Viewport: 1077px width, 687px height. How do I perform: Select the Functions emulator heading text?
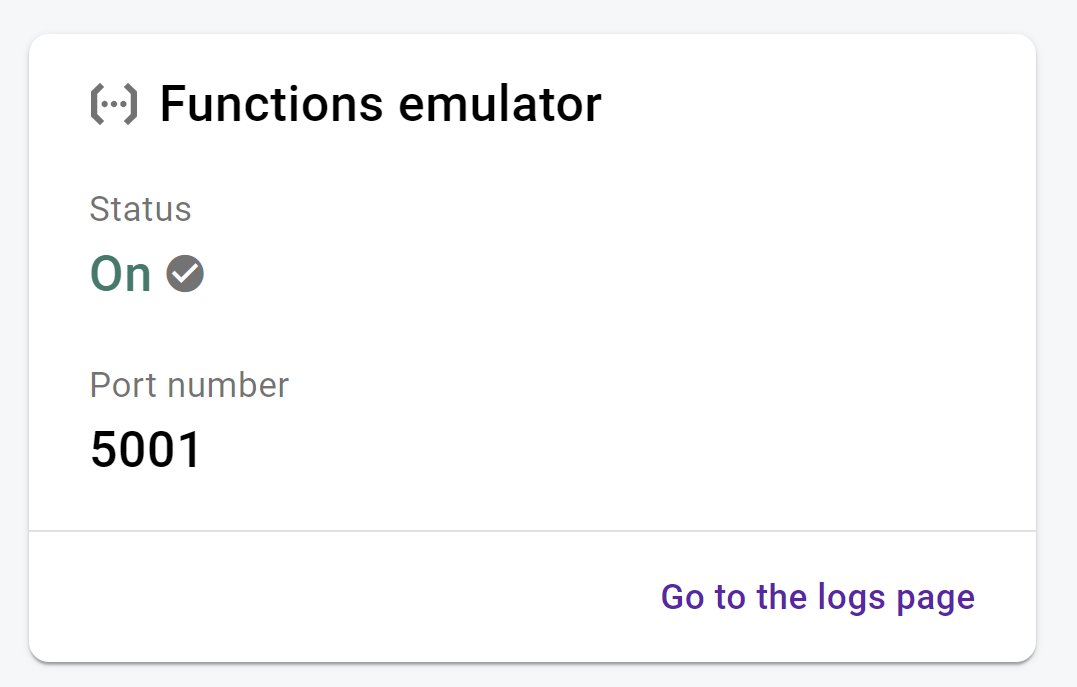click(381, 104)
